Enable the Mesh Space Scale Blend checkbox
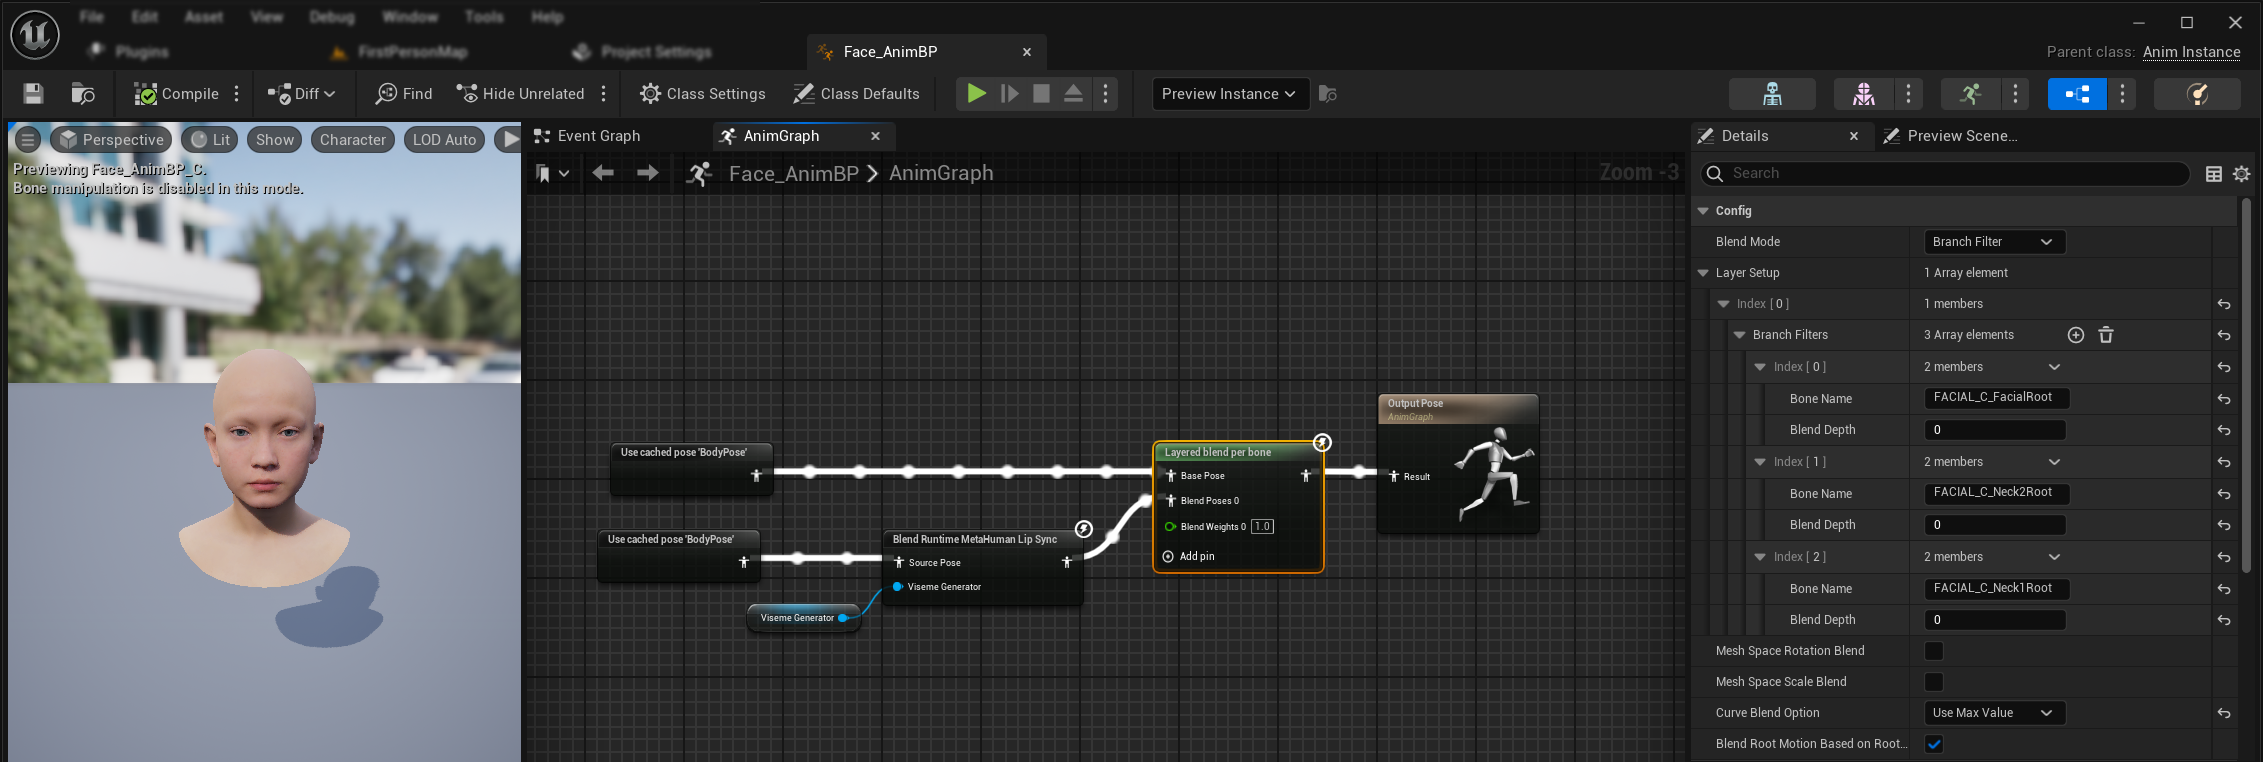The image size is (2263, 762). (x=1934, y=682)
